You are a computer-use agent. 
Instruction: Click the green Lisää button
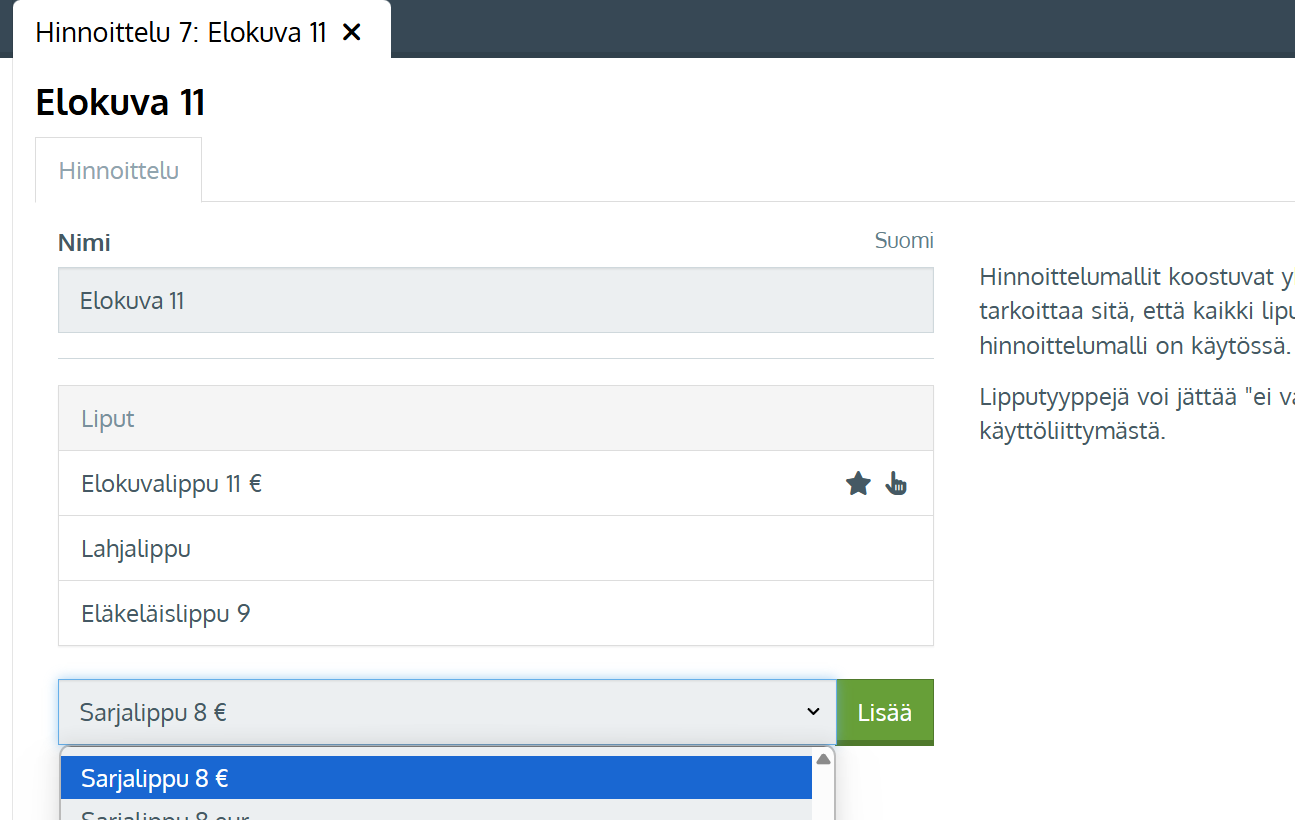(885, 712)
